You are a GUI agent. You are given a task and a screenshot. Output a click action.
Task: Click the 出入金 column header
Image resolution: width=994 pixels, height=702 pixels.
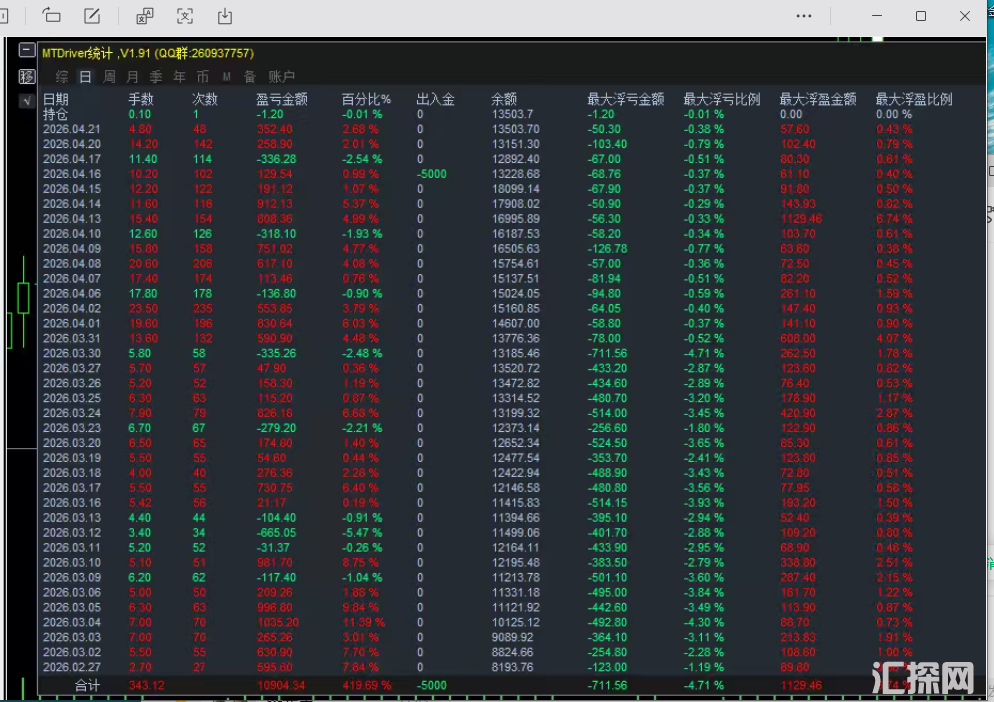tap(436, 99)
